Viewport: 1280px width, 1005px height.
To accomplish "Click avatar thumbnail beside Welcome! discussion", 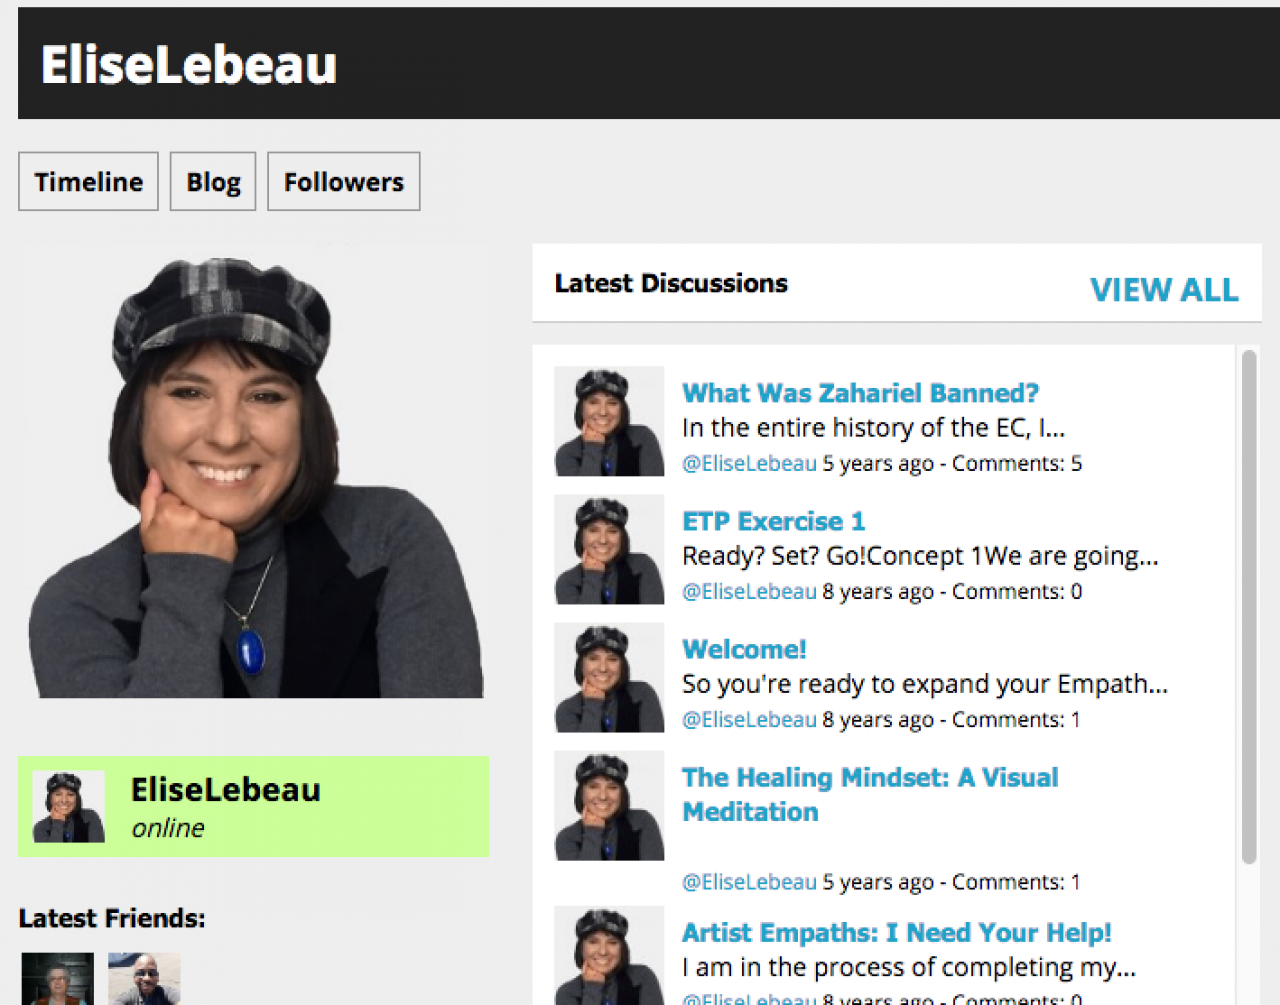I will pyautogui.click(x=609, y=677).
